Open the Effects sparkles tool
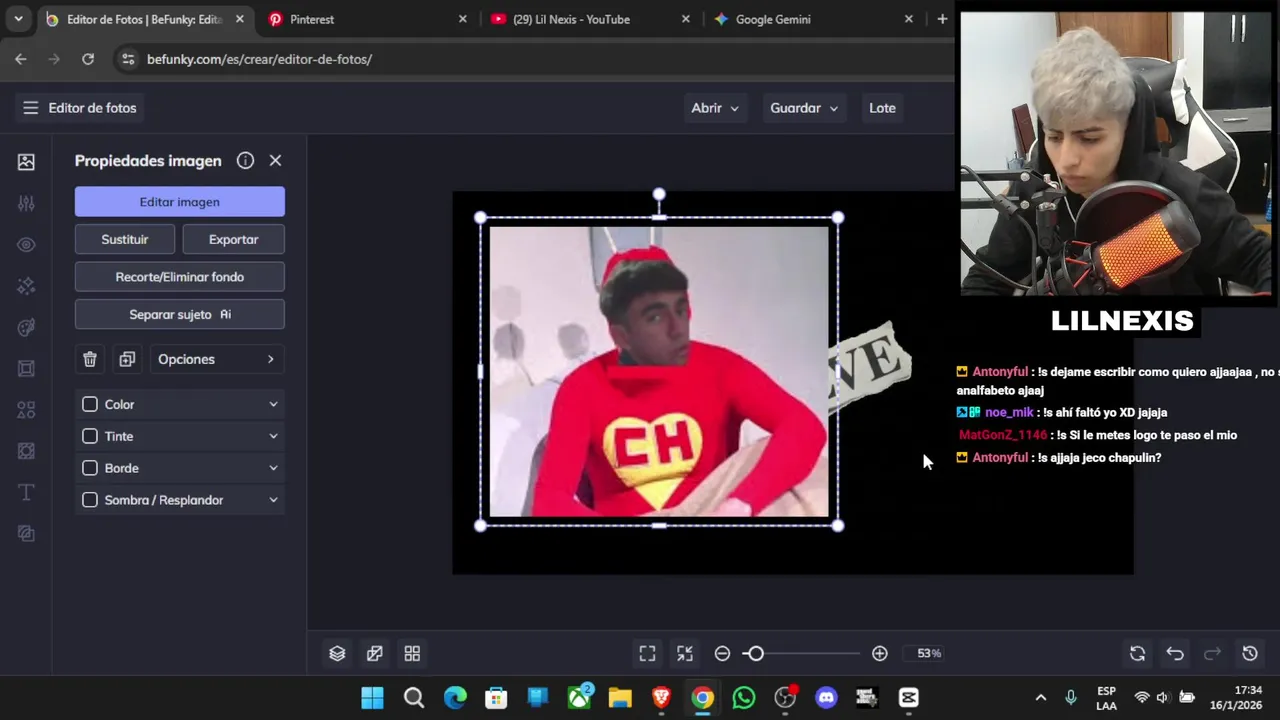1280x720 pixels. [26, 287]
